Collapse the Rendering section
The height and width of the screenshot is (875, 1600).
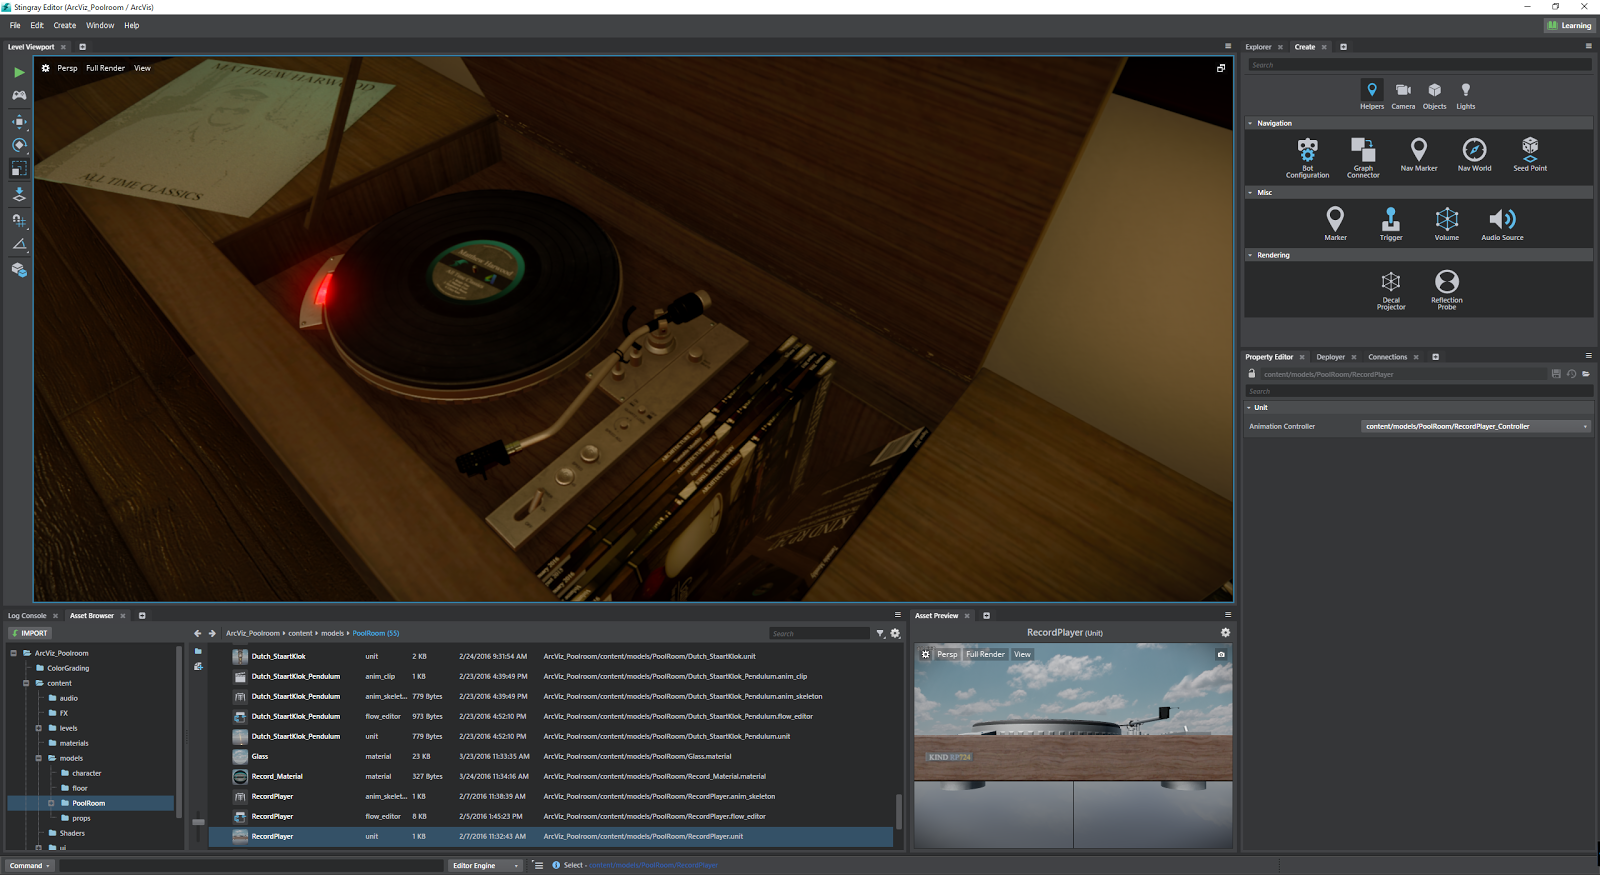point(1250,255)
